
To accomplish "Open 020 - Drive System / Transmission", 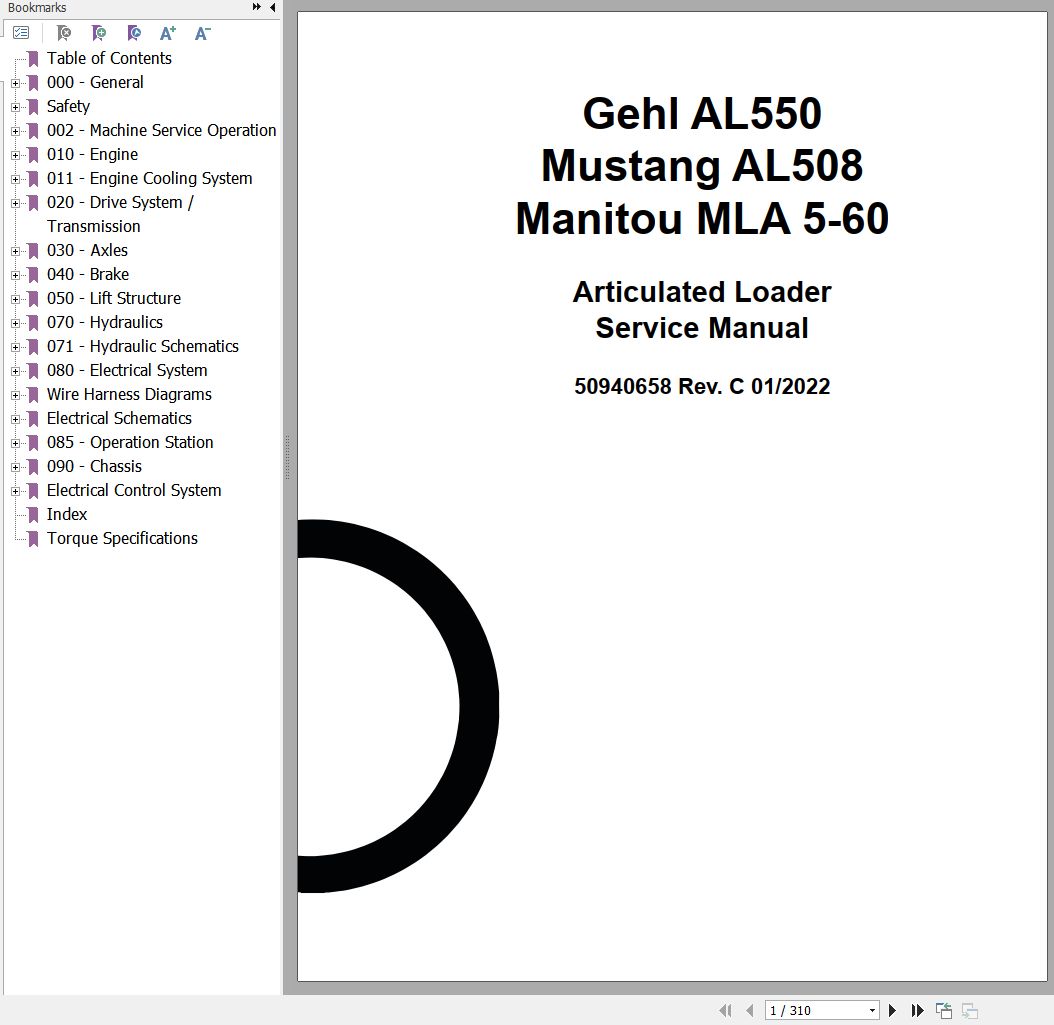I will coord(120,214).
